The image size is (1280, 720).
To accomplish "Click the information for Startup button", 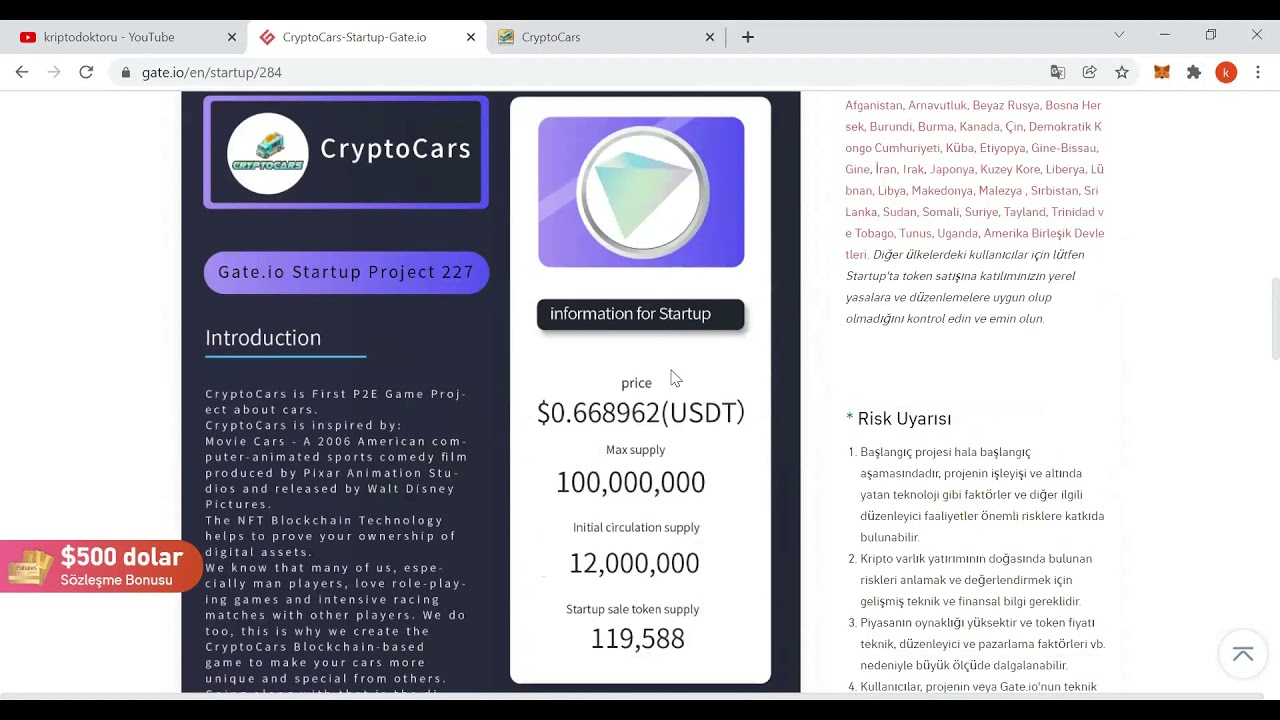I will point(640,314).
